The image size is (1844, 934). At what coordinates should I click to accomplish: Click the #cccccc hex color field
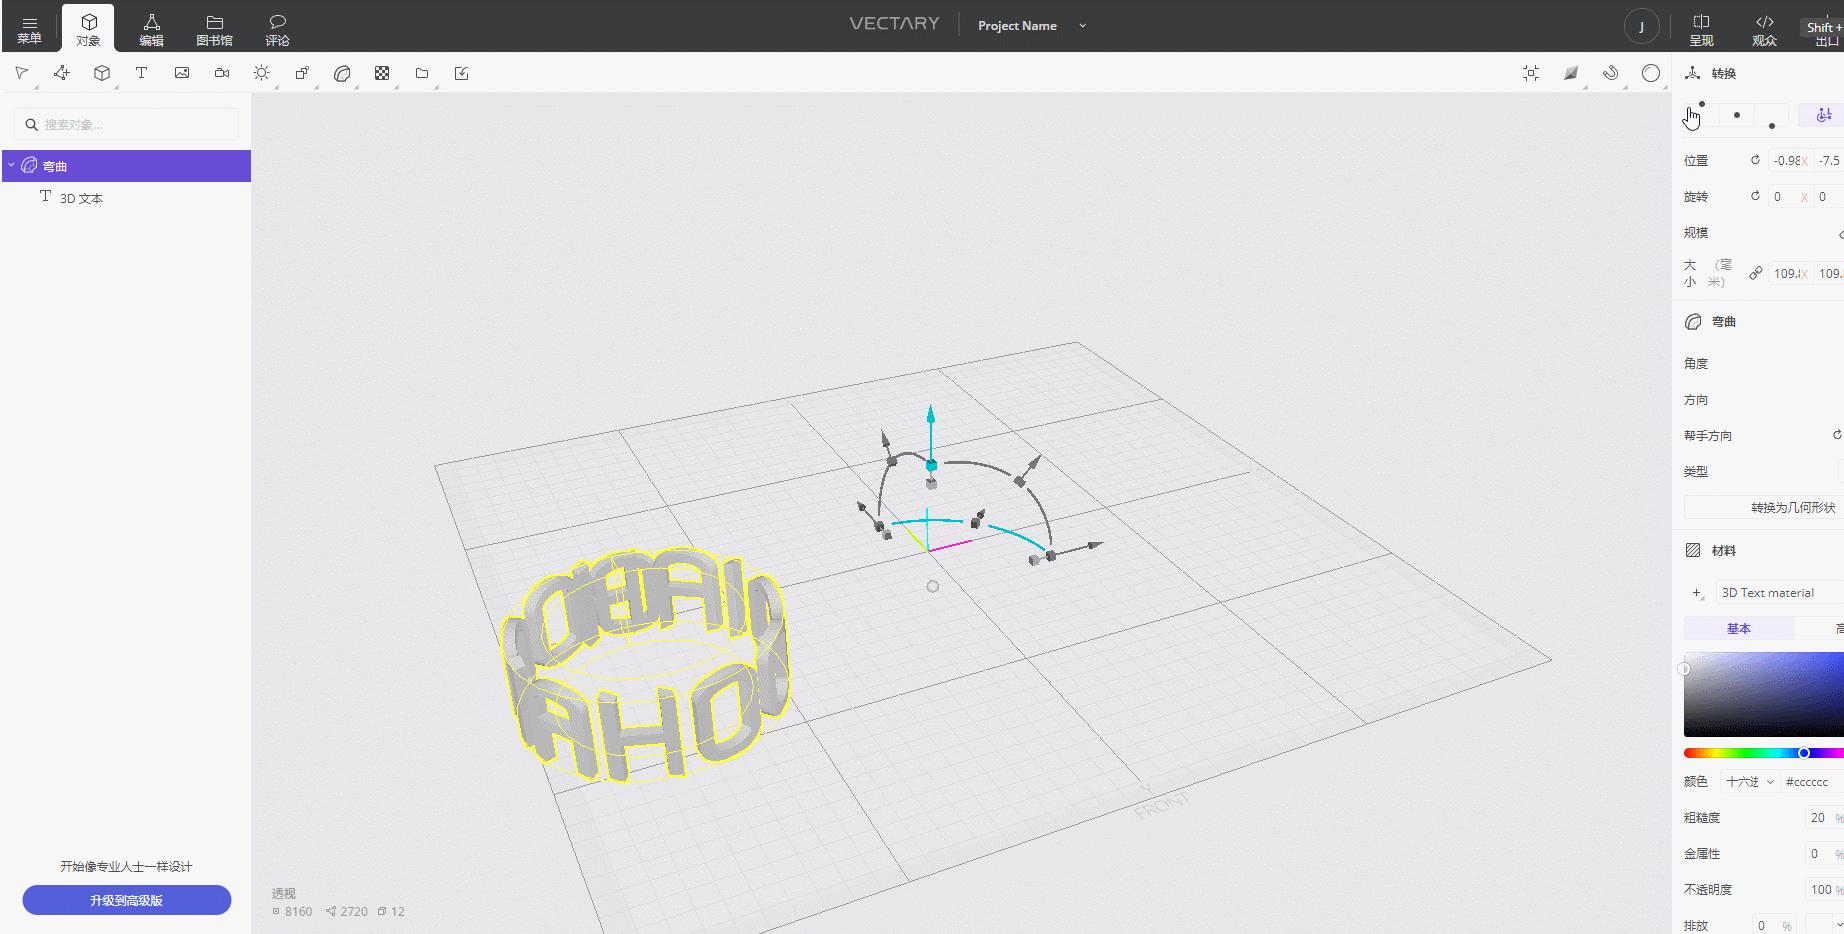[x=1811, y=782]
